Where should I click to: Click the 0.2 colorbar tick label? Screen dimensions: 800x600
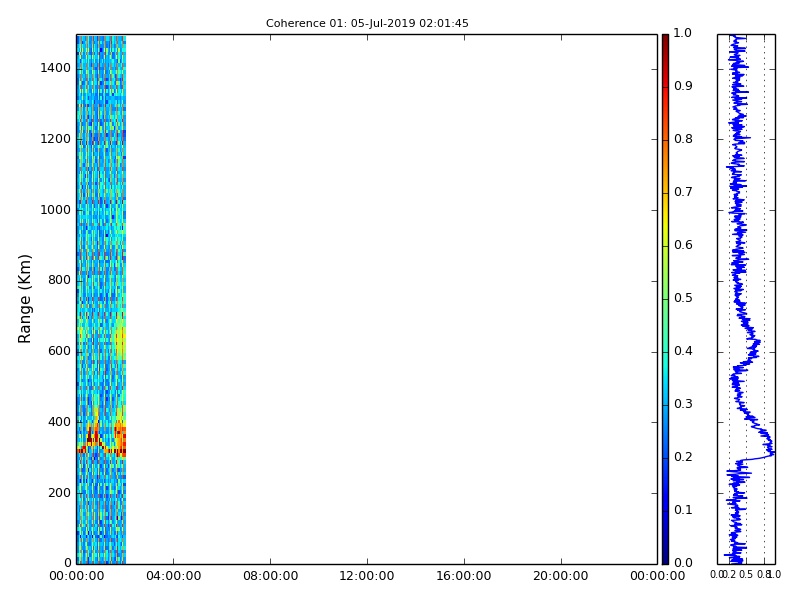683,457
